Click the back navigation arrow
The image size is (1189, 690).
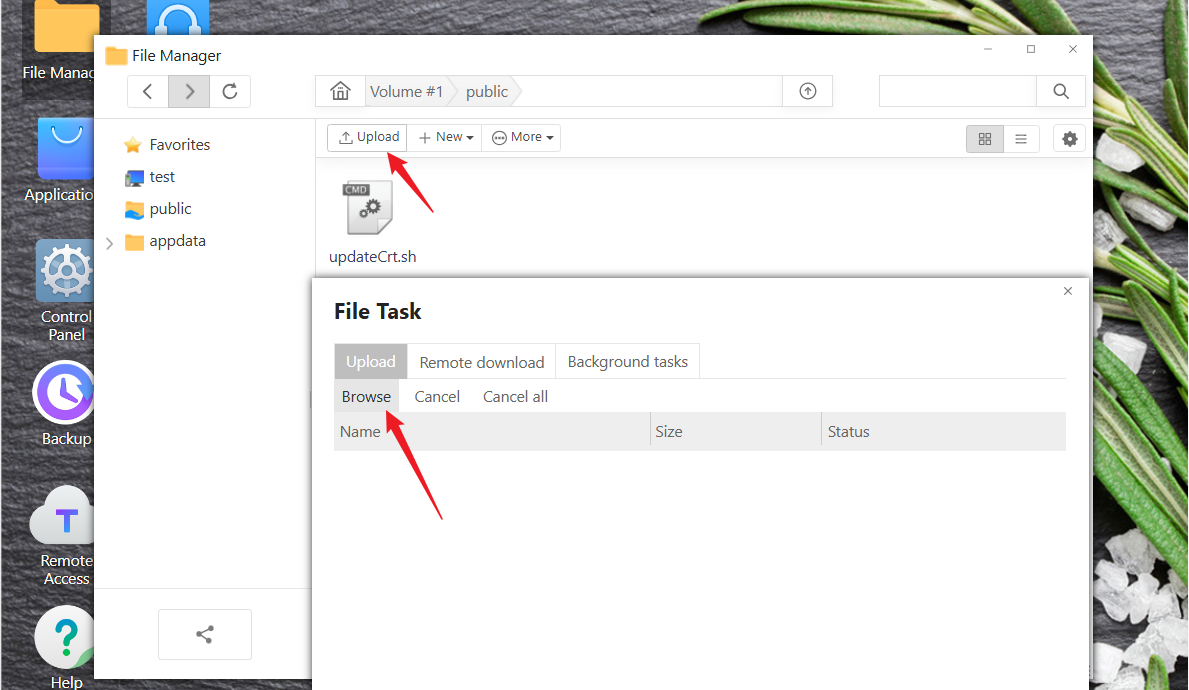pos(148,92)
